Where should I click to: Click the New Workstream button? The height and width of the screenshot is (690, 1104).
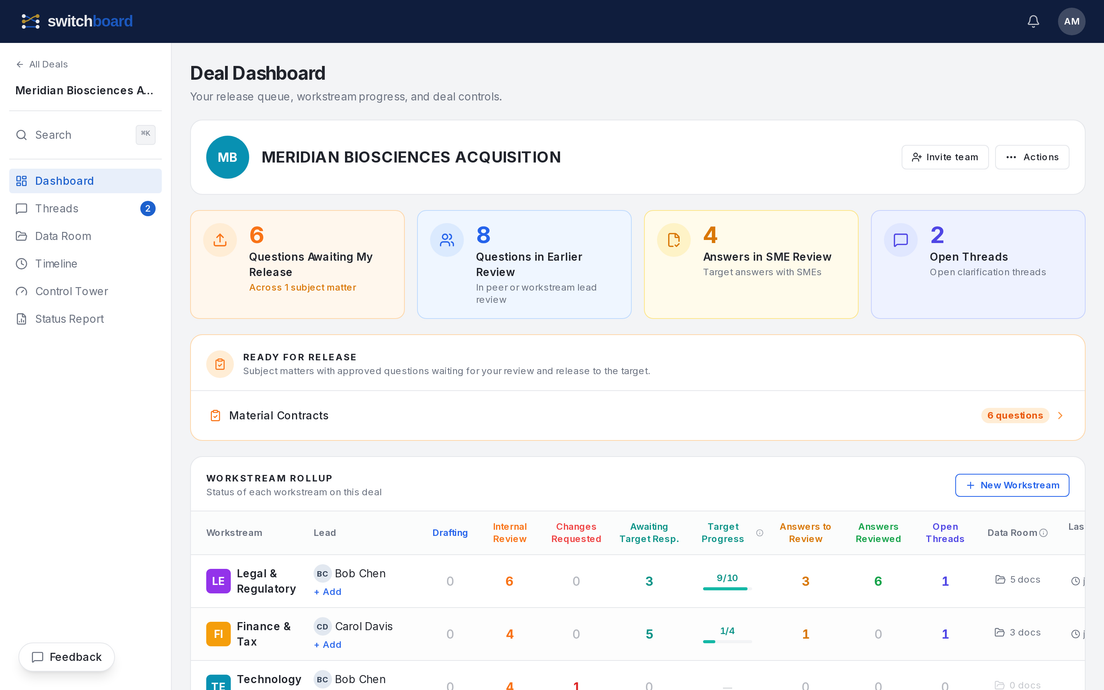point(1012,485)
